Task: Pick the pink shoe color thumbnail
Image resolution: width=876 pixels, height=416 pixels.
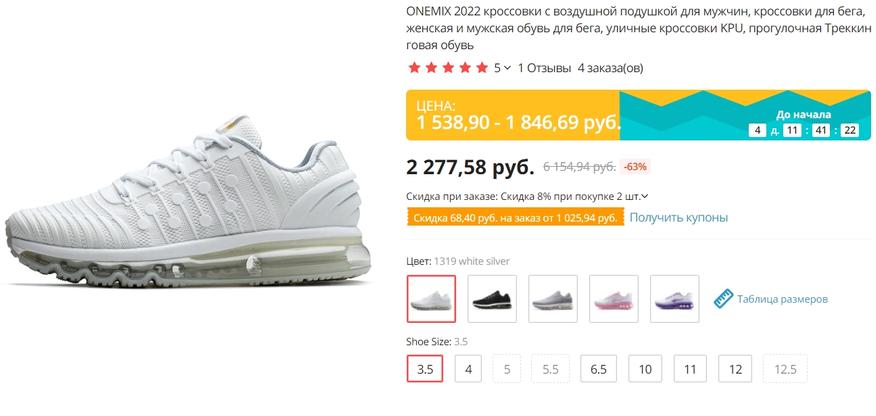Action: [613, 299]
